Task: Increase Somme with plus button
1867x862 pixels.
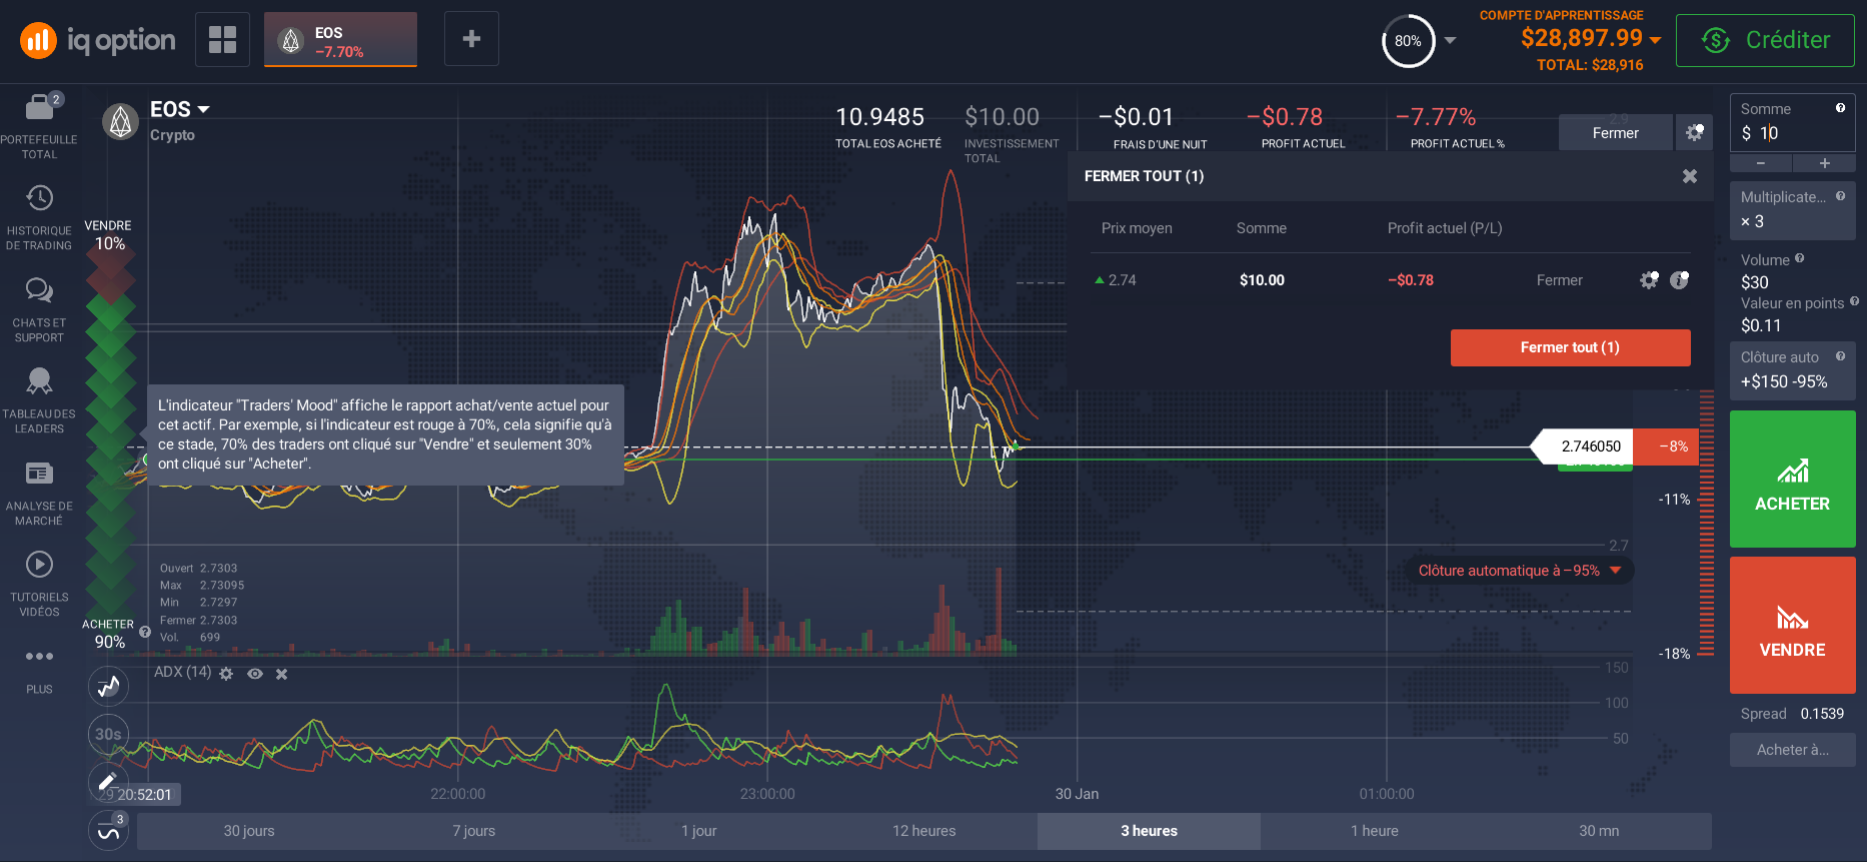Action: coord(1824,163)
